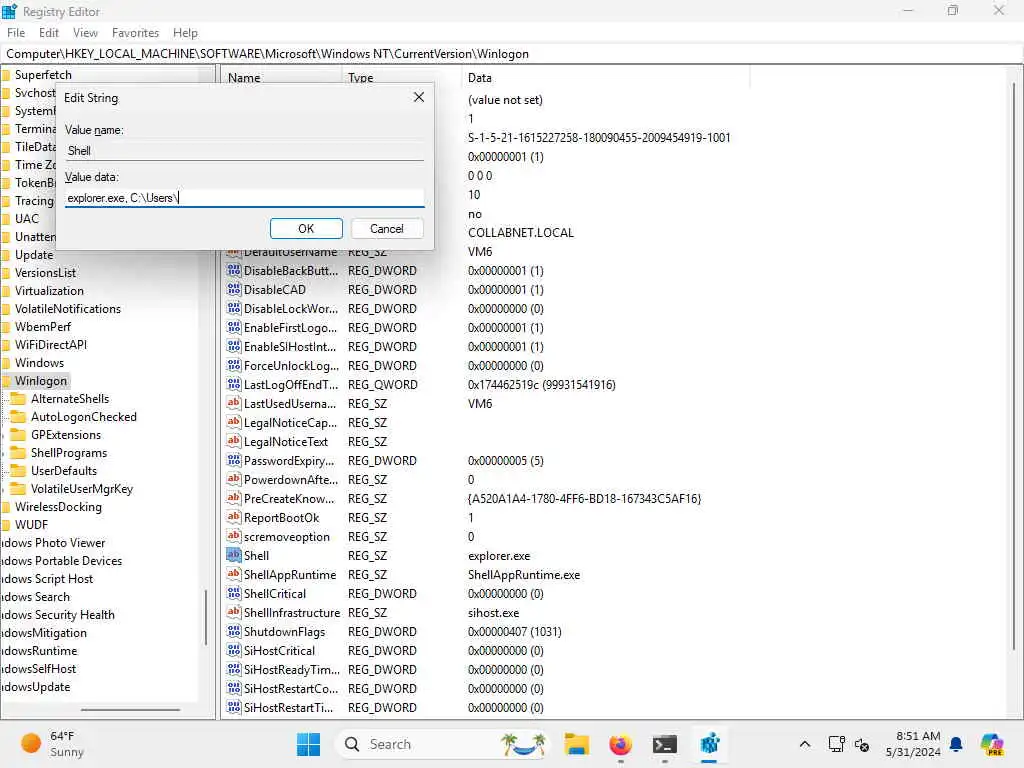Click the SiHostReadyTimeOut value name
The image size is (1024, 768).
pyautogui.click(x=291, y=669)
